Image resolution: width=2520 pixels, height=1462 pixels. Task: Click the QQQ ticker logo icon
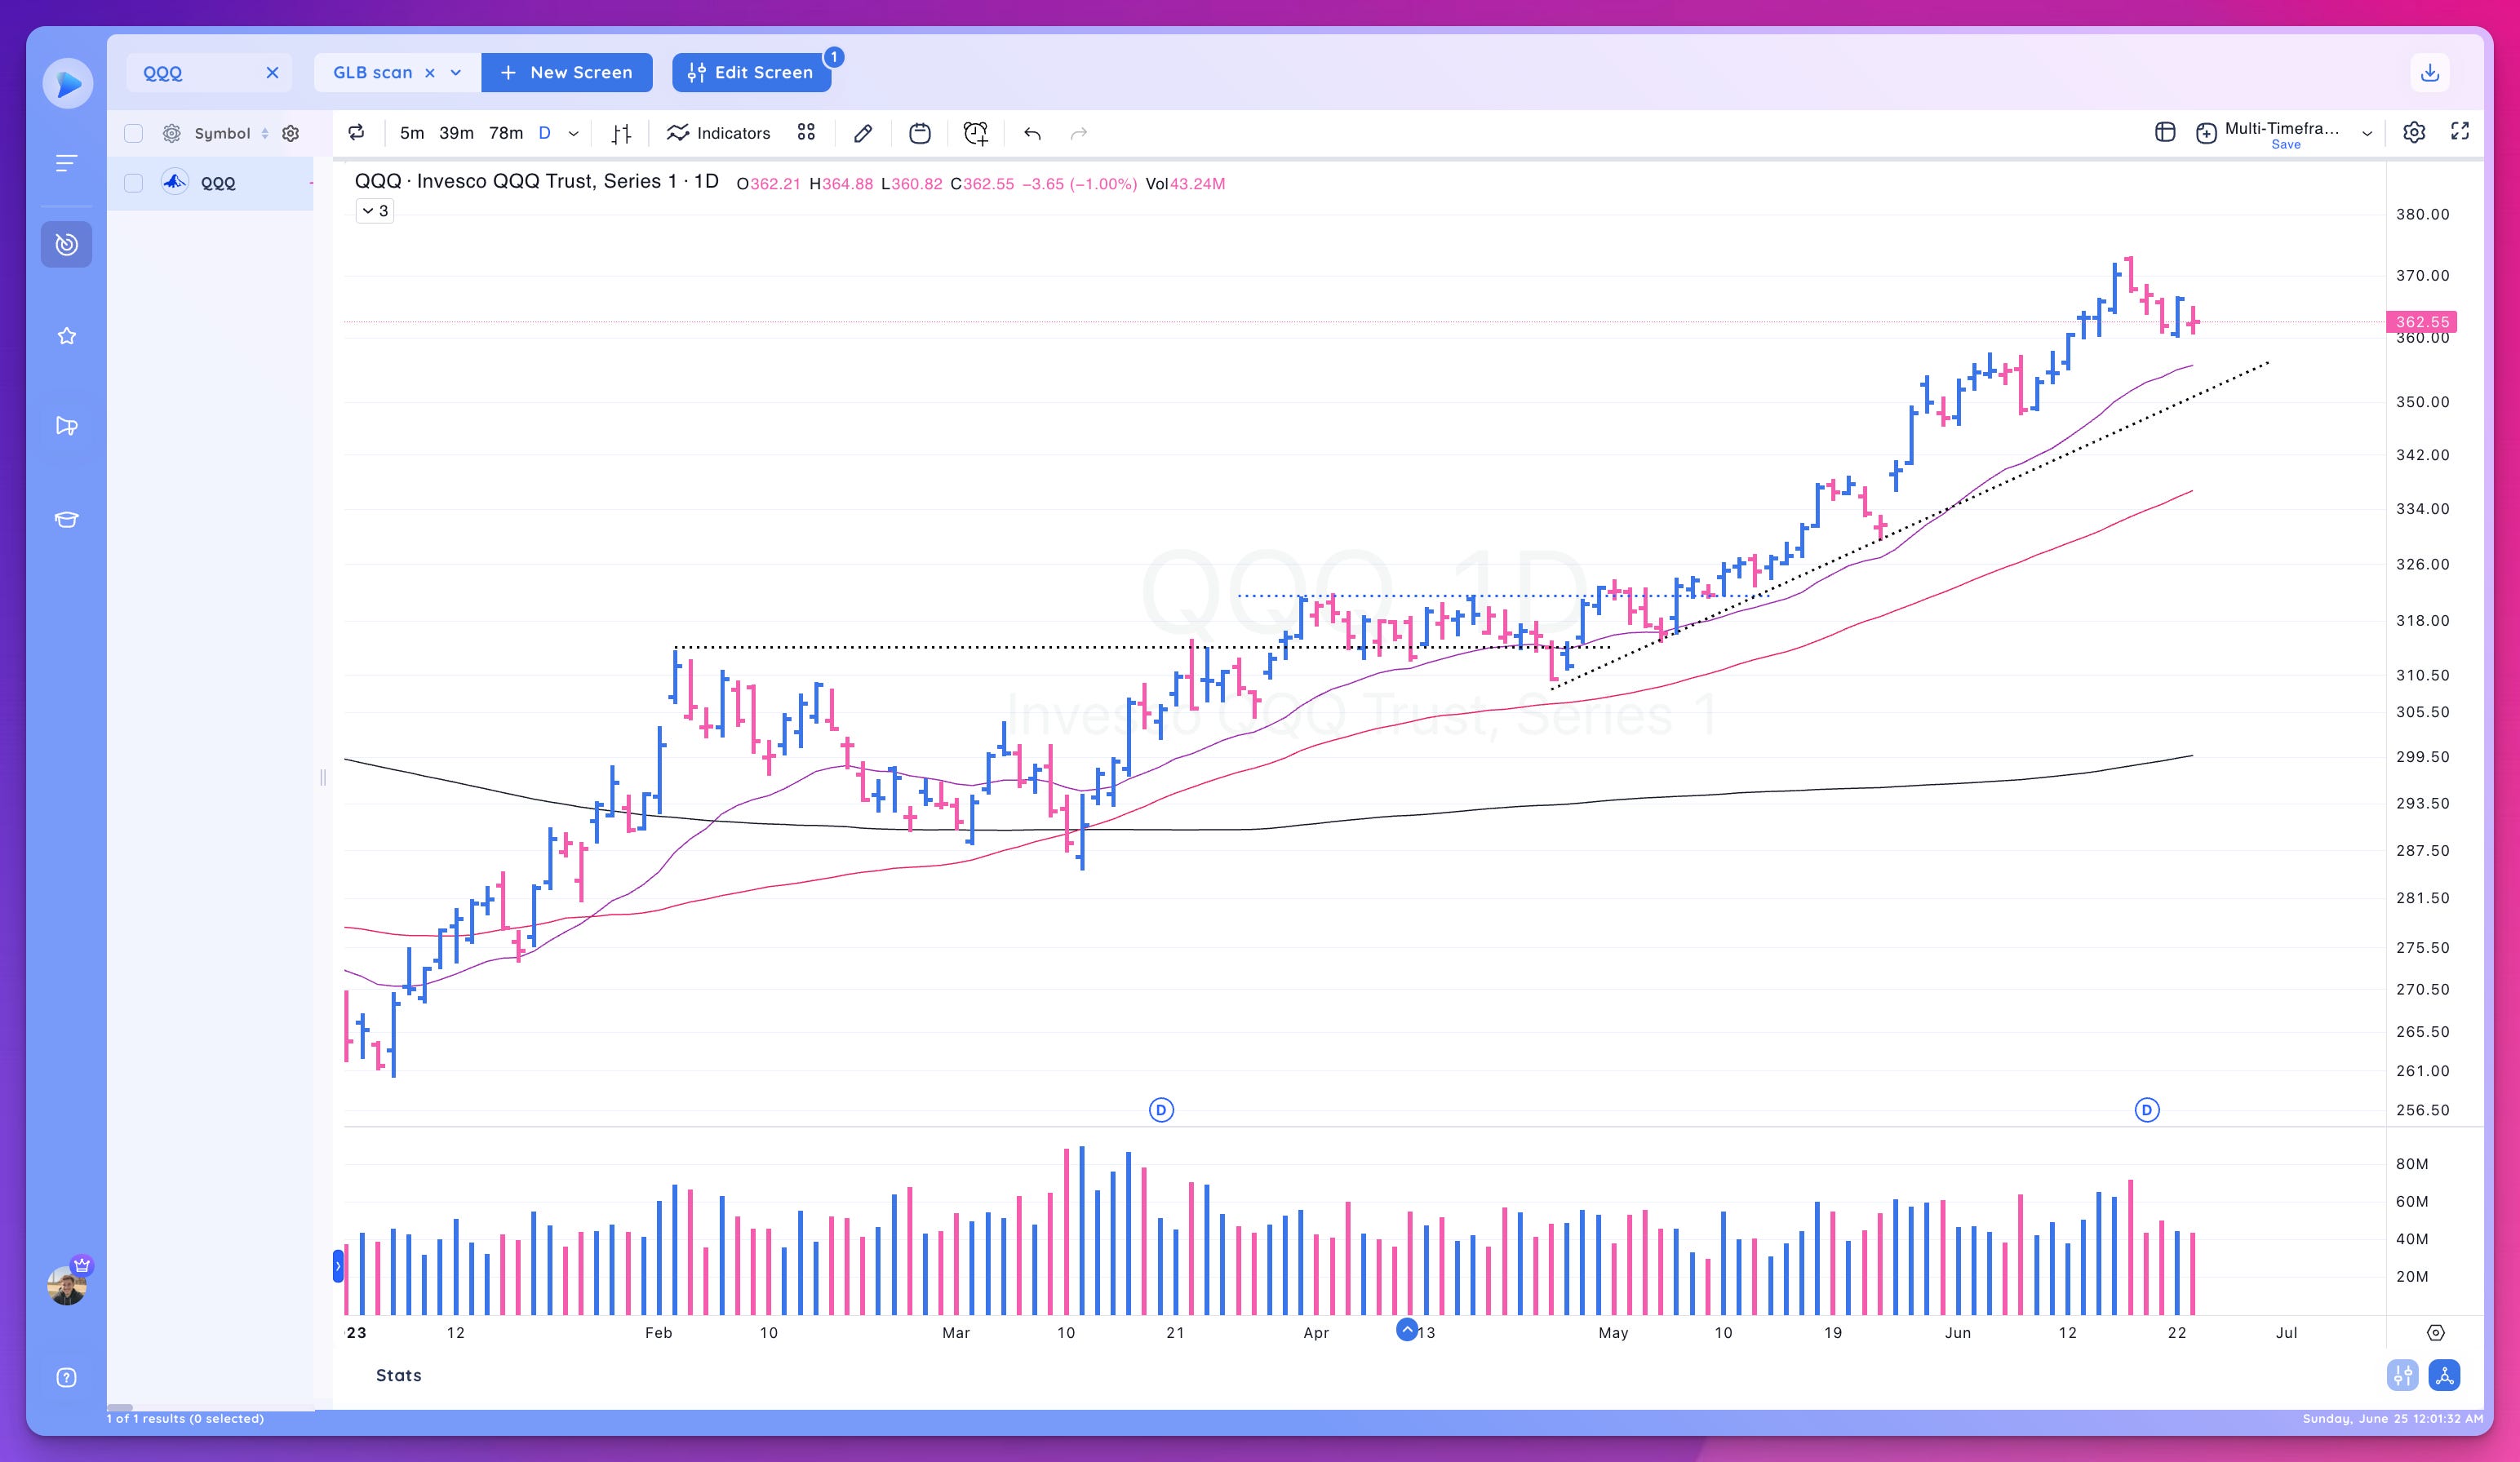[175, 182]
